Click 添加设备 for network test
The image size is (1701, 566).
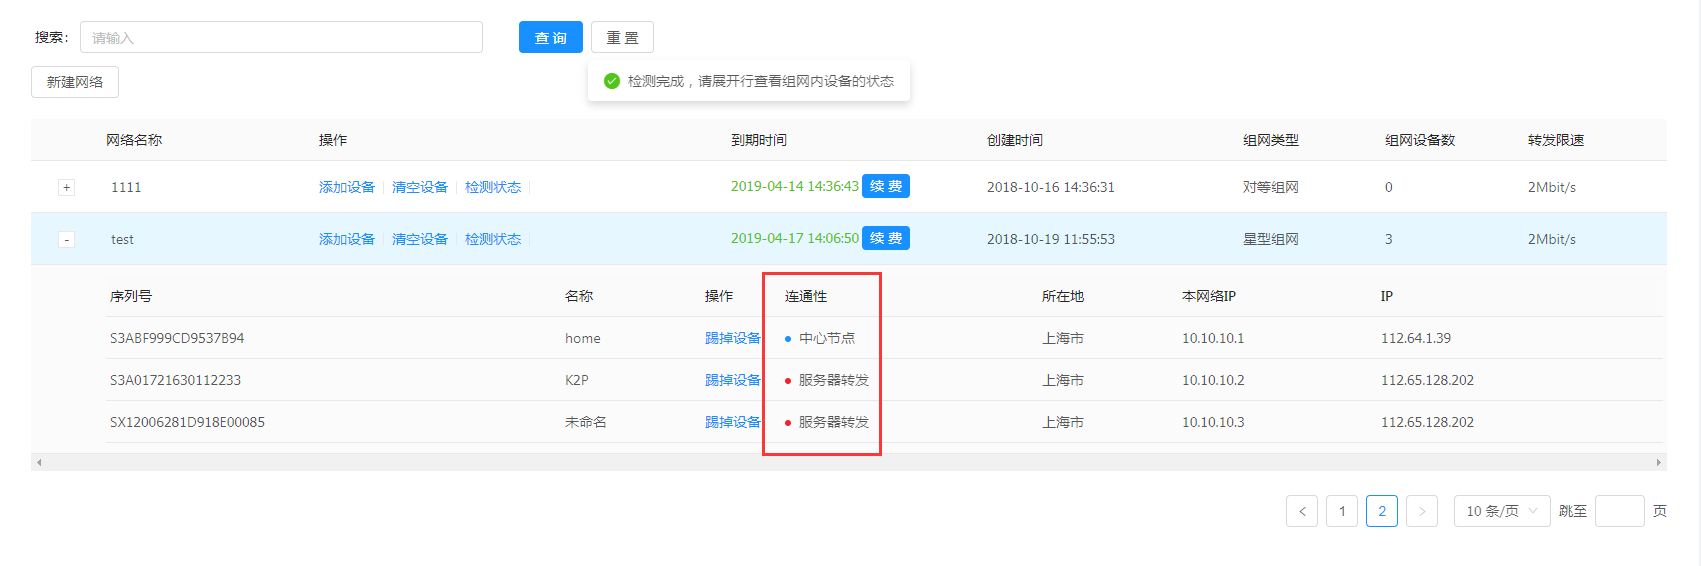(347, 239)
